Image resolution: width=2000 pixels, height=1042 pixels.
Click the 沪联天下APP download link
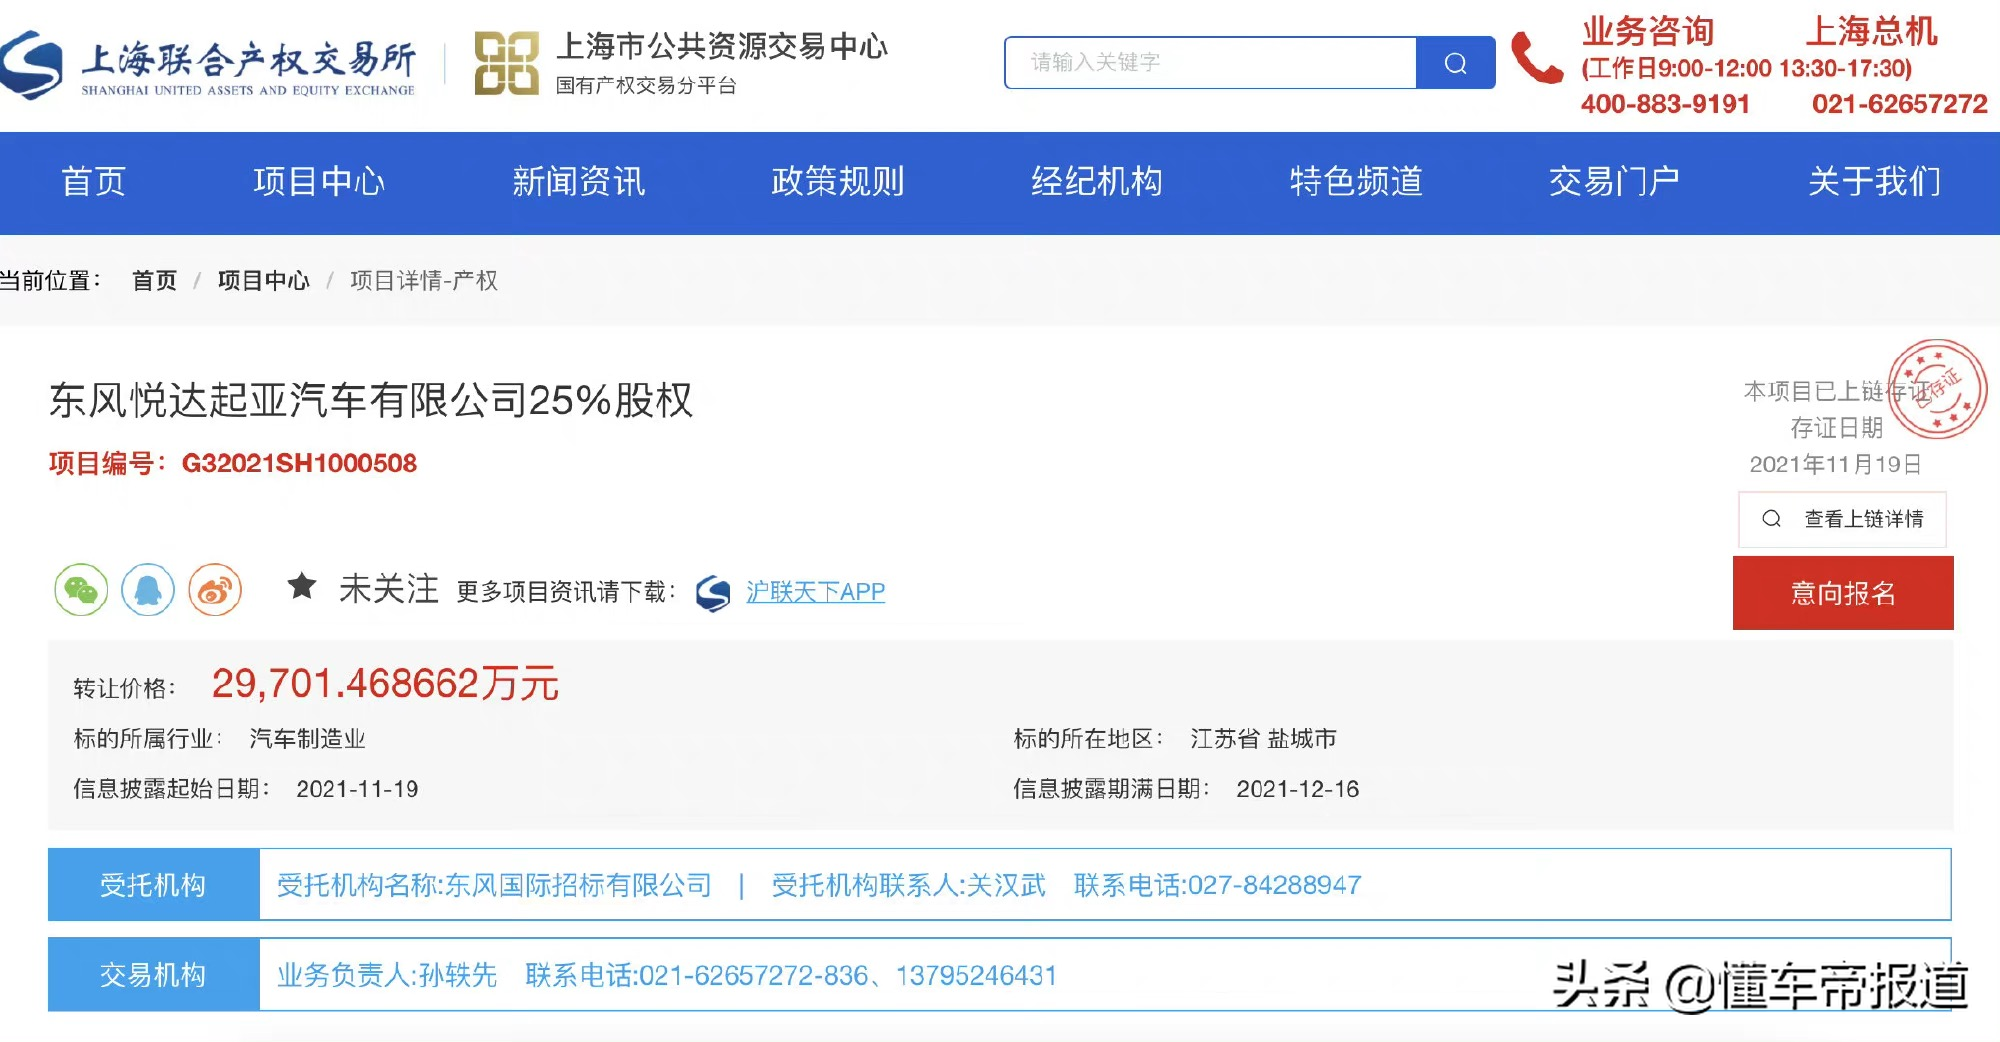[x=815, y=592]
